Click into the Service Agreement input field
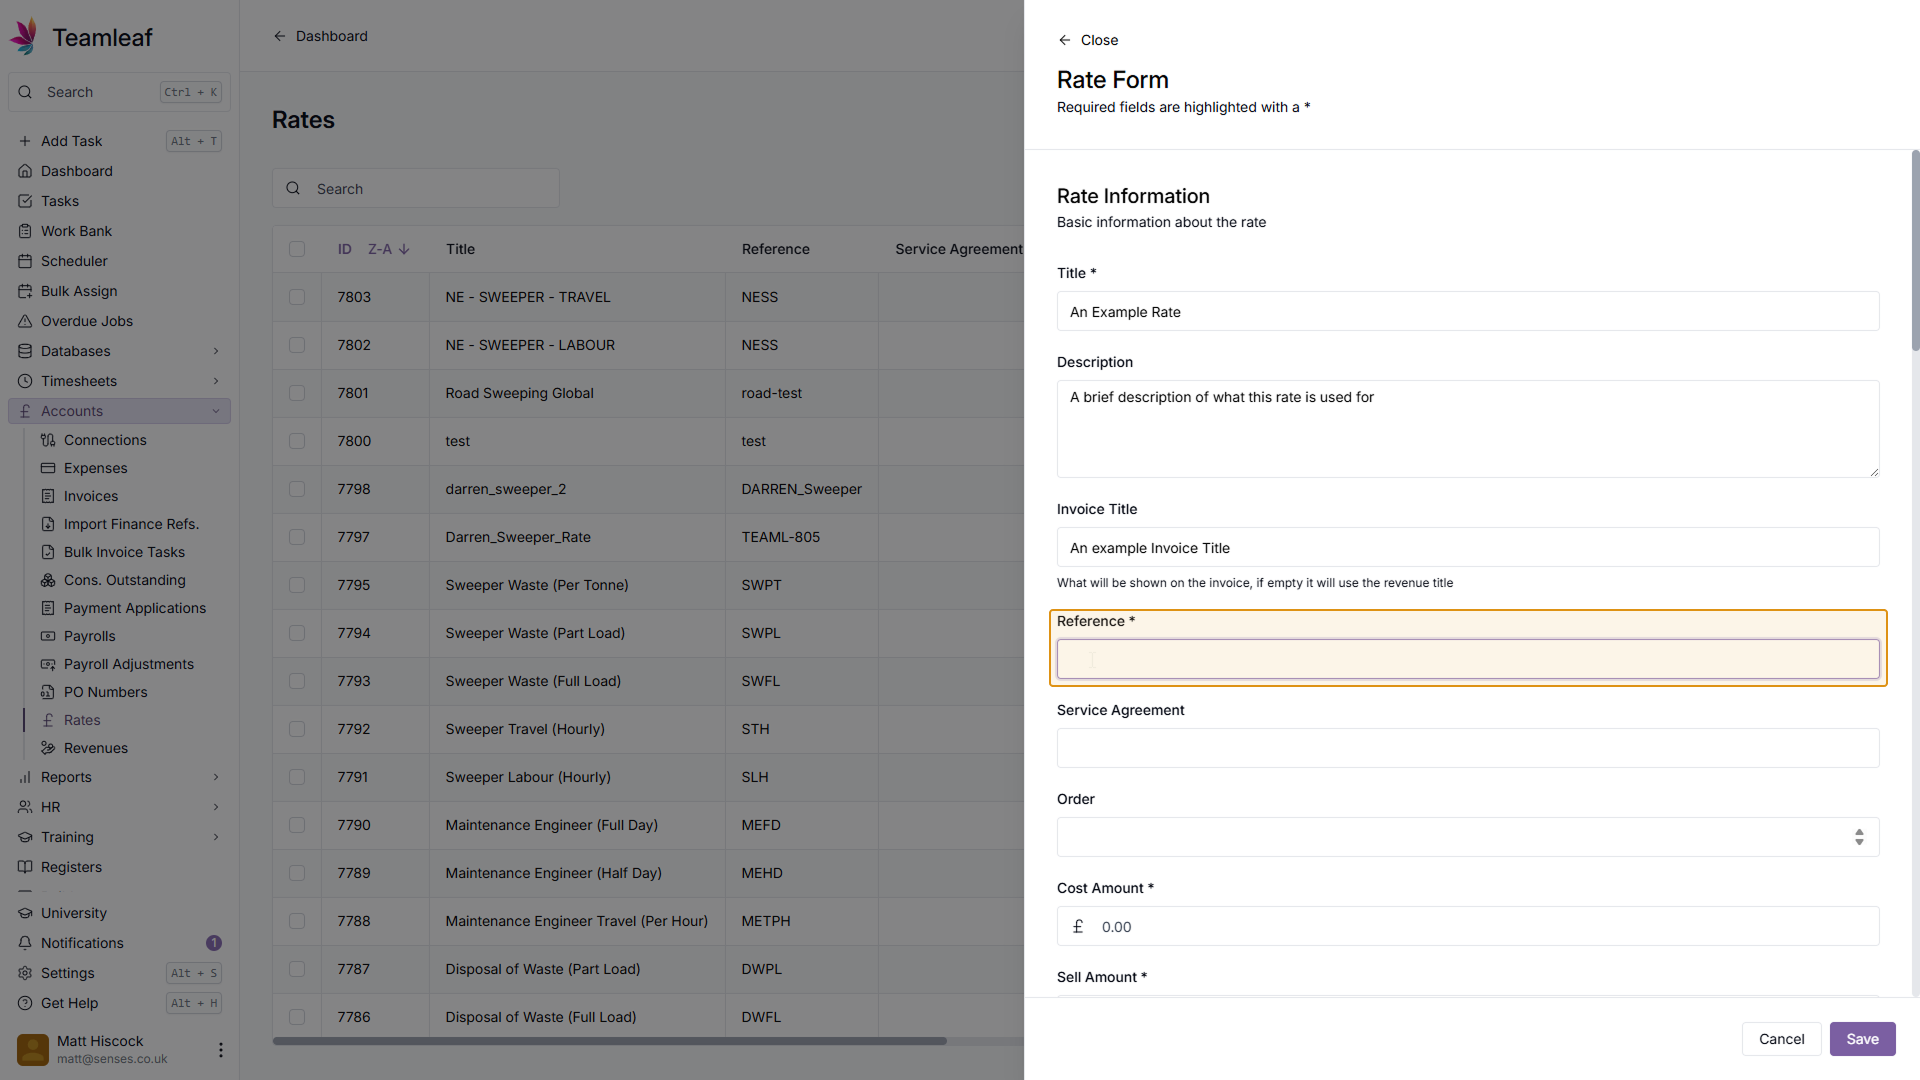Screen dimensions: 1920x1080 click(1467, 748)
